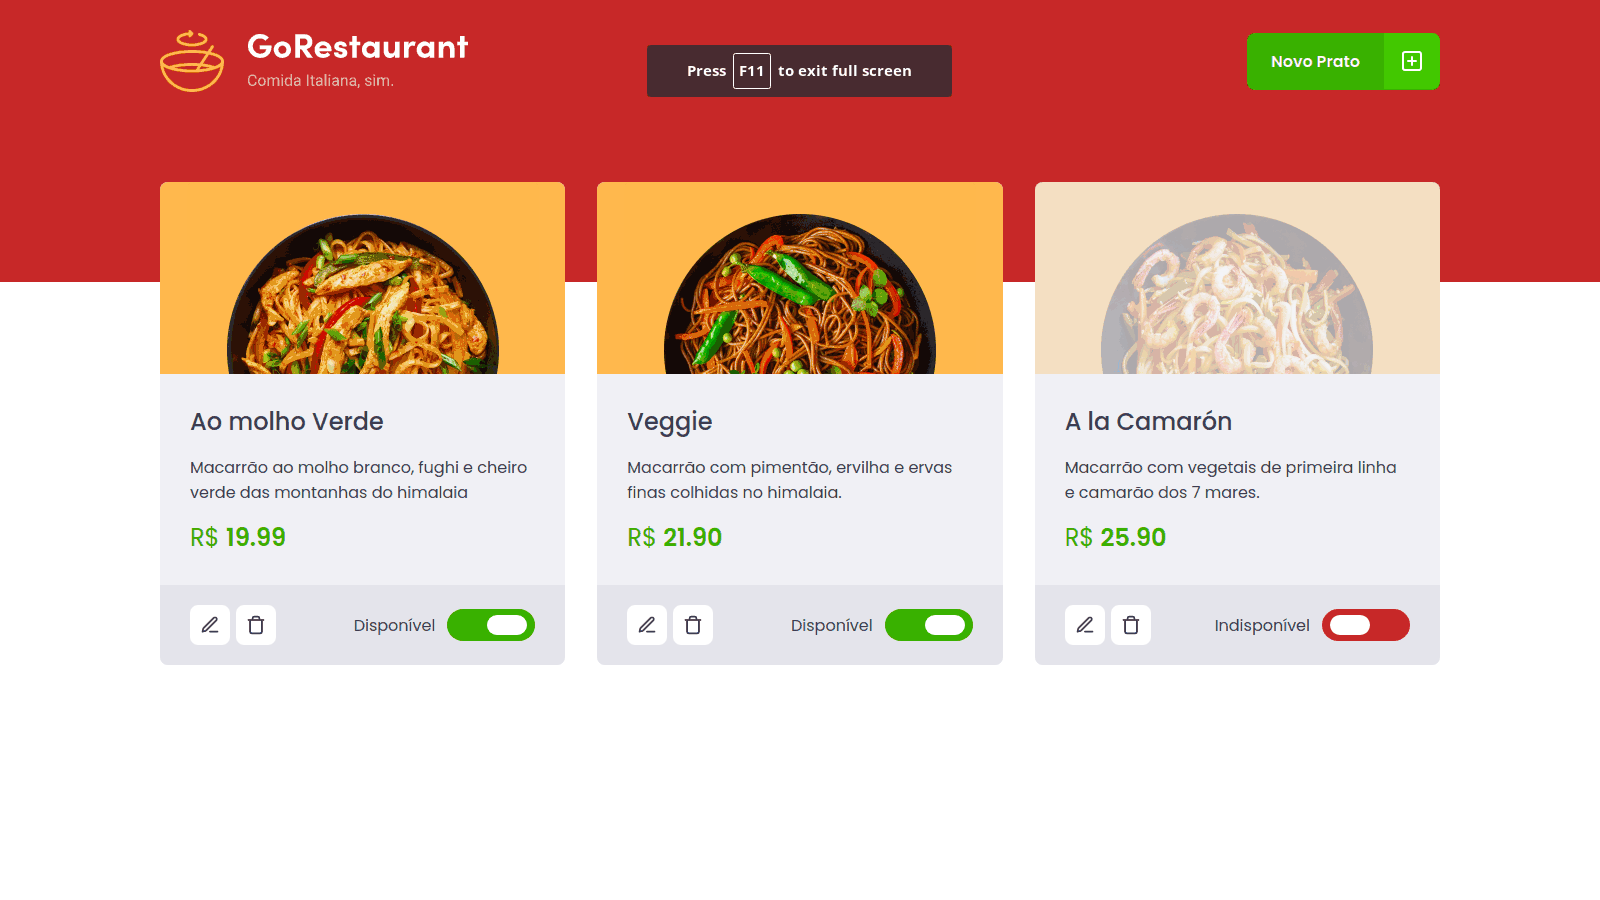Select the Veggie dish title

[670, 422]
